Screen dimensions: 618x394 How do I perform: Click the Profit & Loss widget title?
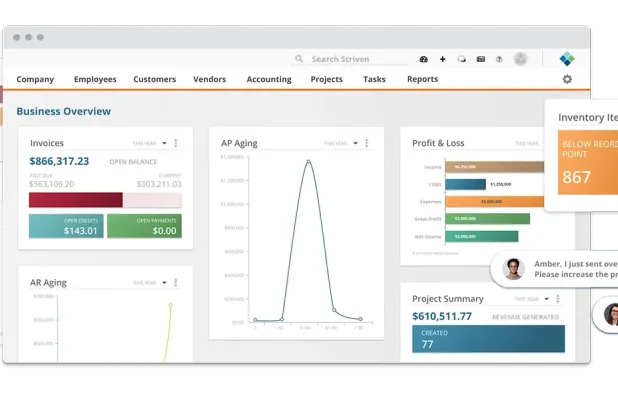(438, 143)
